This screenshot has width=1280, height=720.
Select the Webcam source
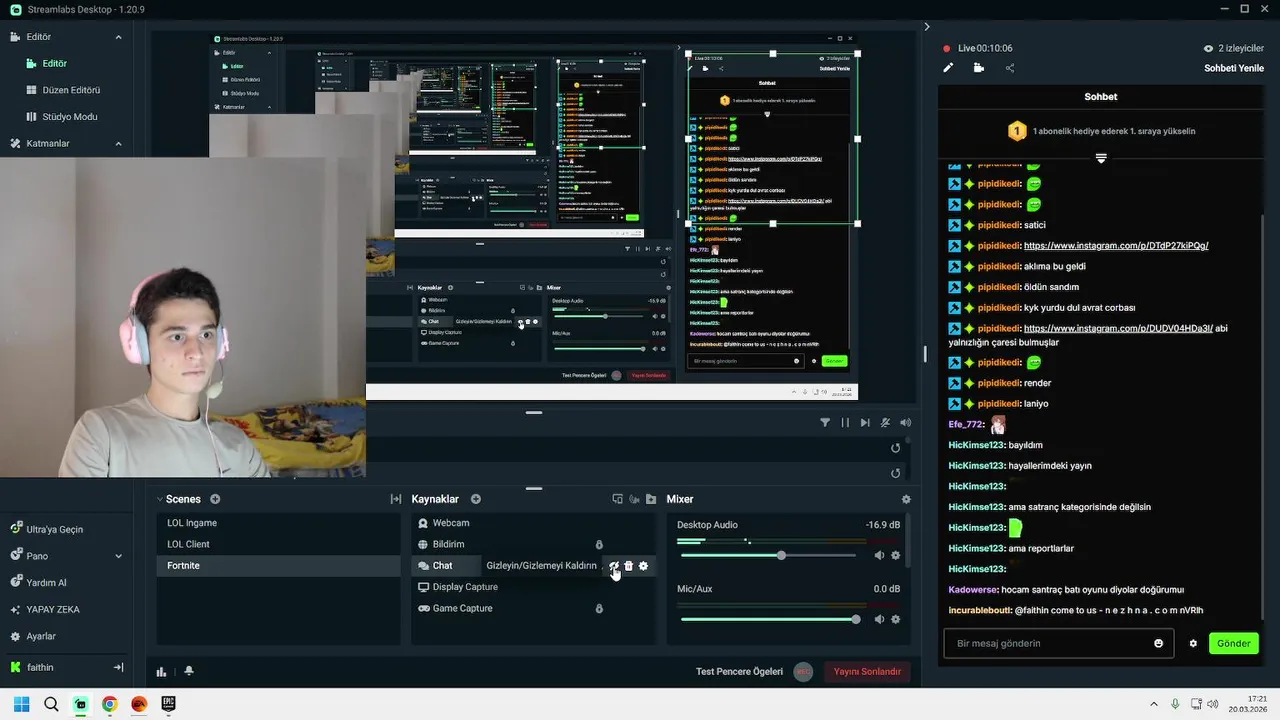click(534, 523)
